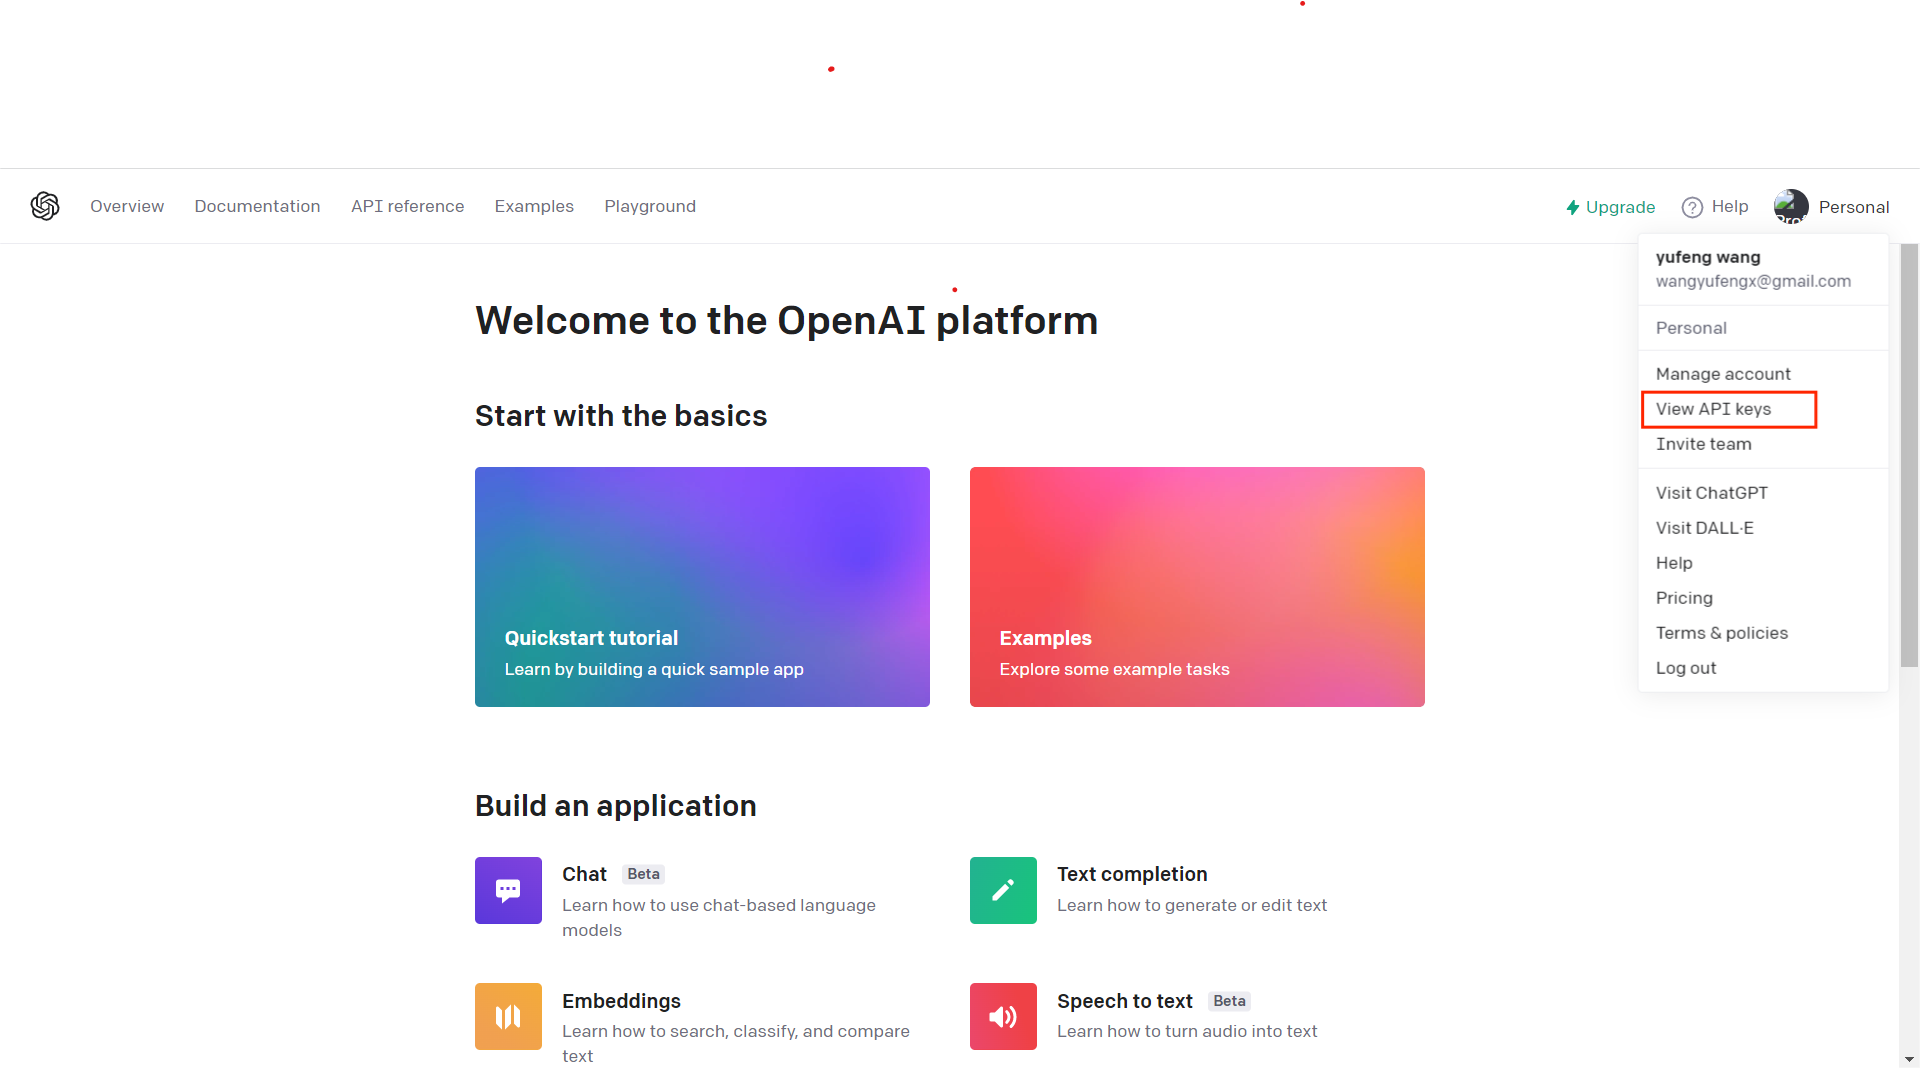Click the Upgrade link

(1611, 207)
